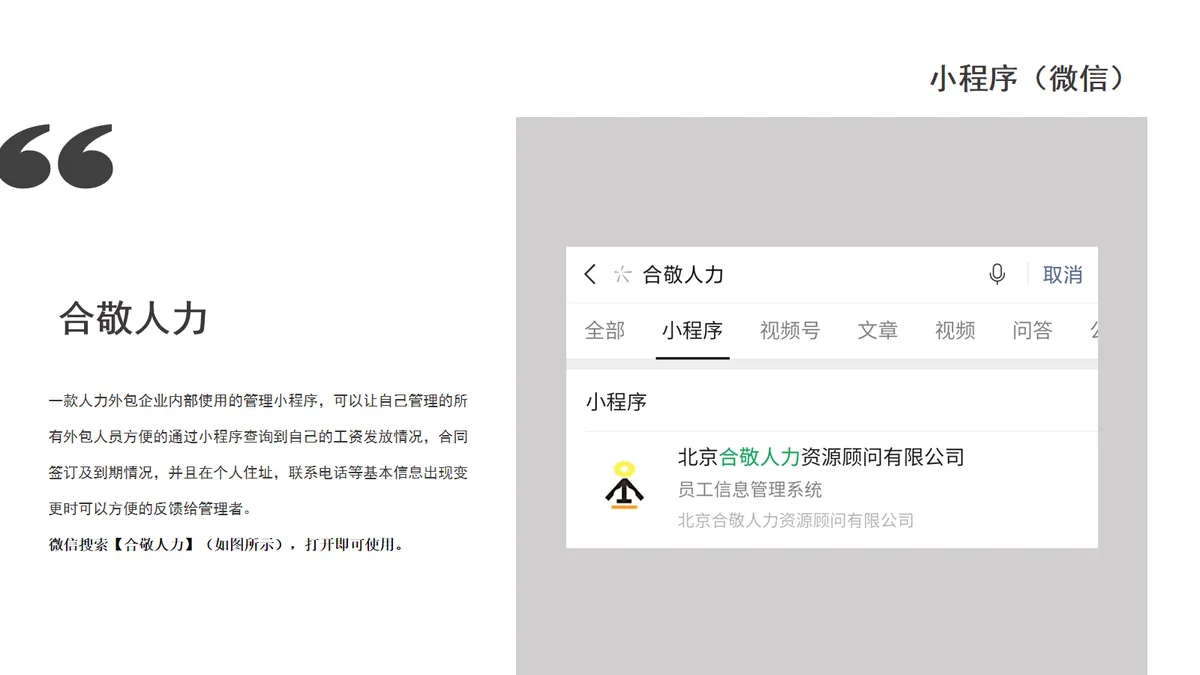
Task: Switch to the 视频号 tab
Action: (x=790, y=330)
